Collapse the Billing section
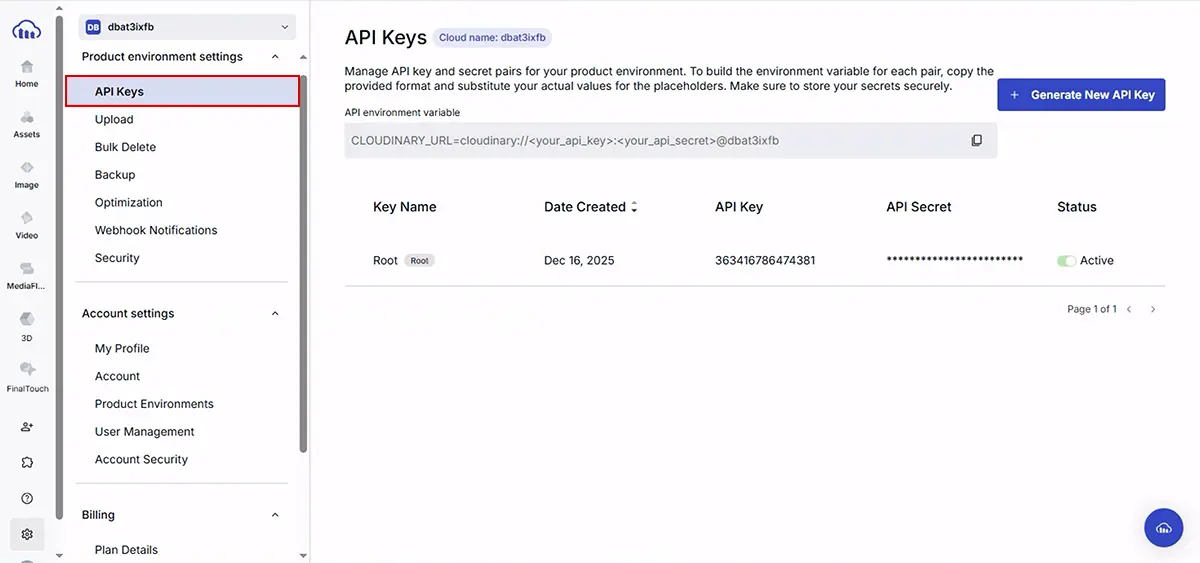Screen dimensions: 1200x563 [x=276, y=515]
